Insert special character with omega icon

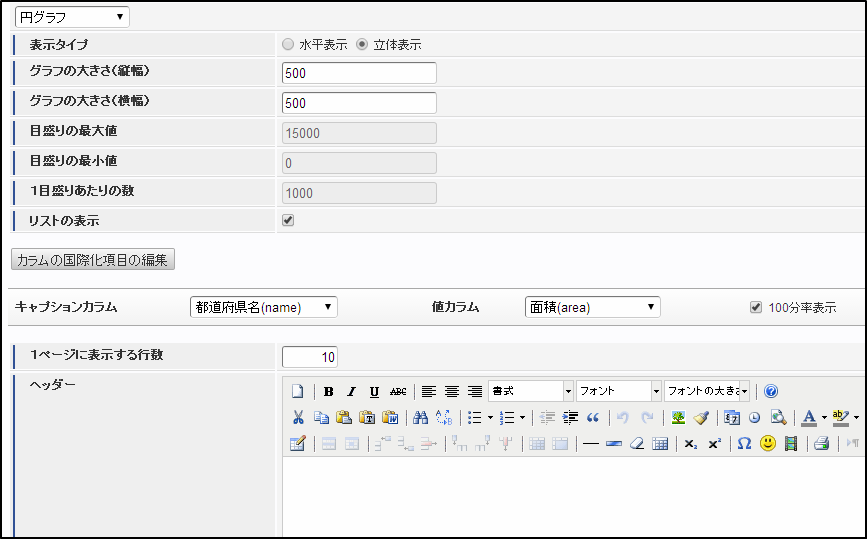745,443
